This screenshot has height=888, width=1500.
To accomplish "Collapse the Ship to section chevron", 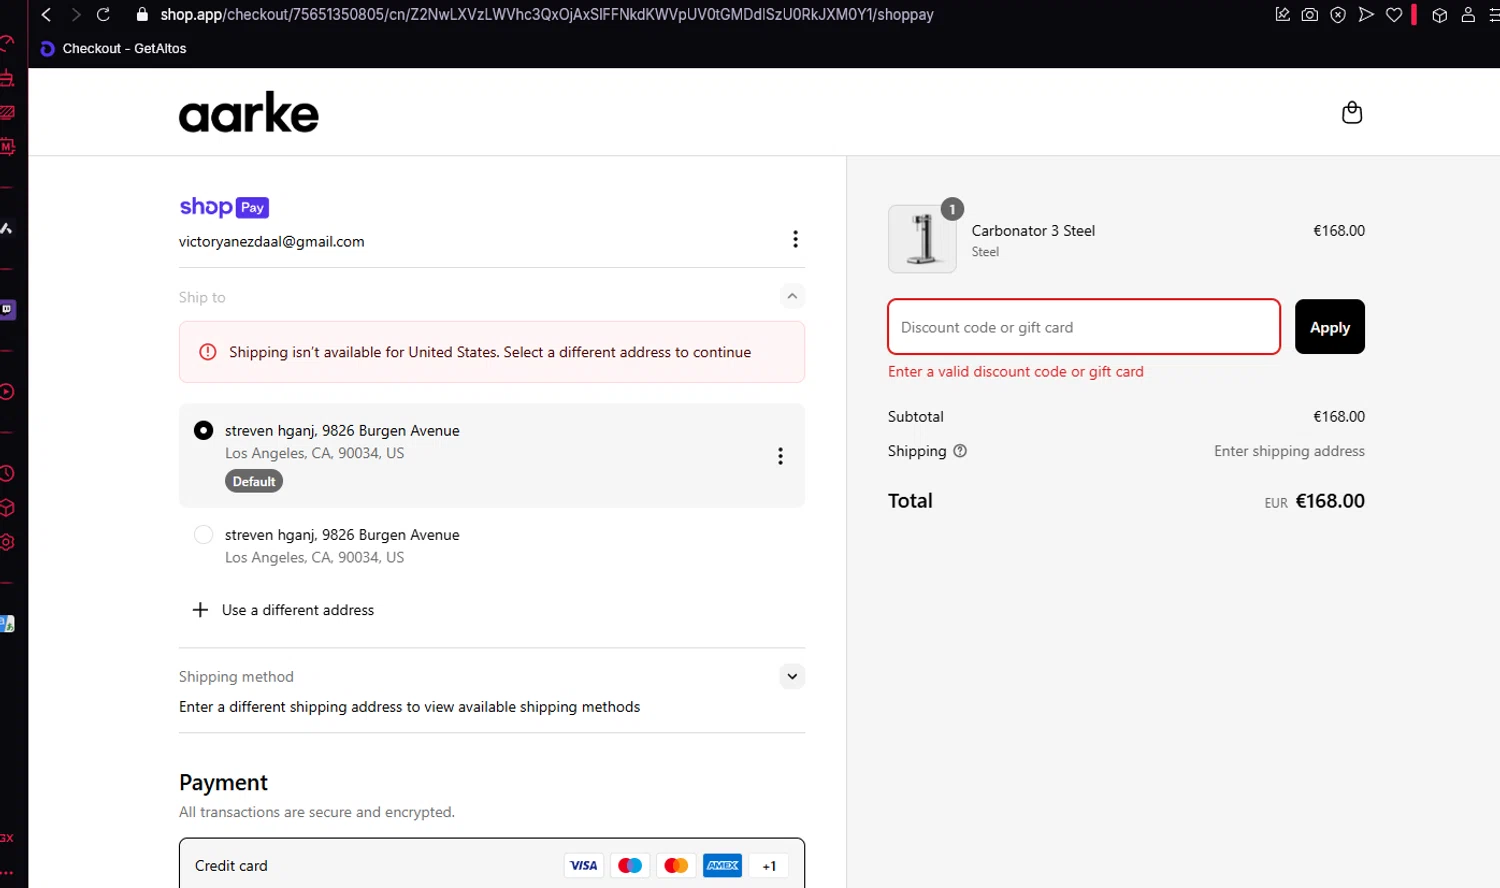I will pos(792,296).
